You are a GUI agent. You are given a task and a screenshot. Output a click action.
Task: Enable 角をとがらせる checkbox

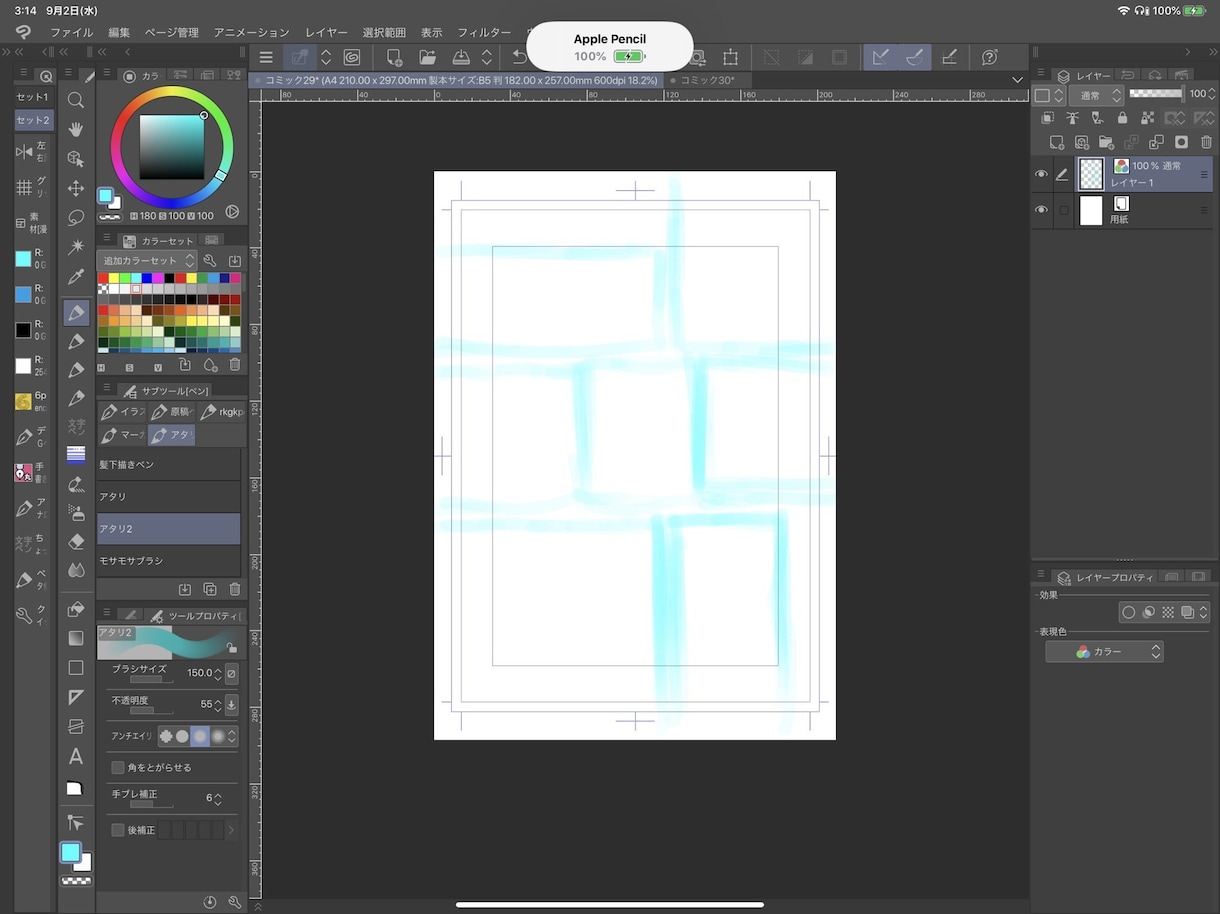(118, 767)
